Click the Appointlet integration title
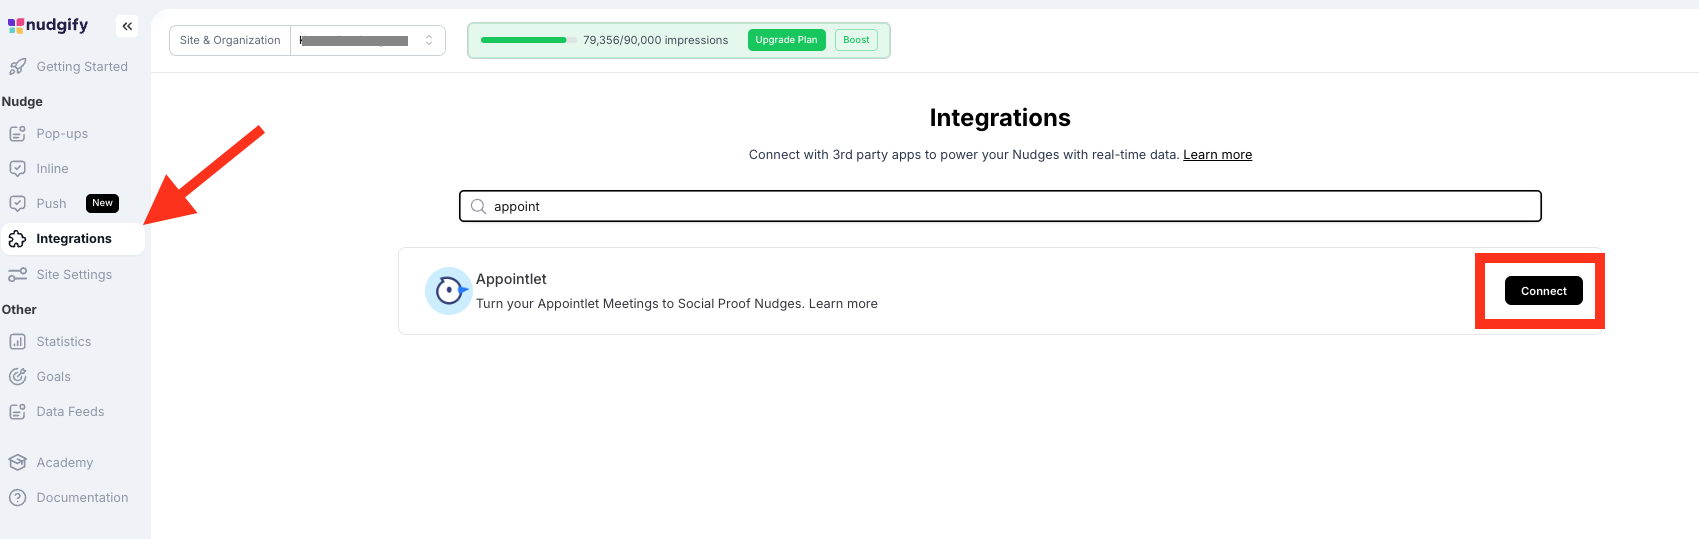This screenshot has width=1699, height=539. 511,279
